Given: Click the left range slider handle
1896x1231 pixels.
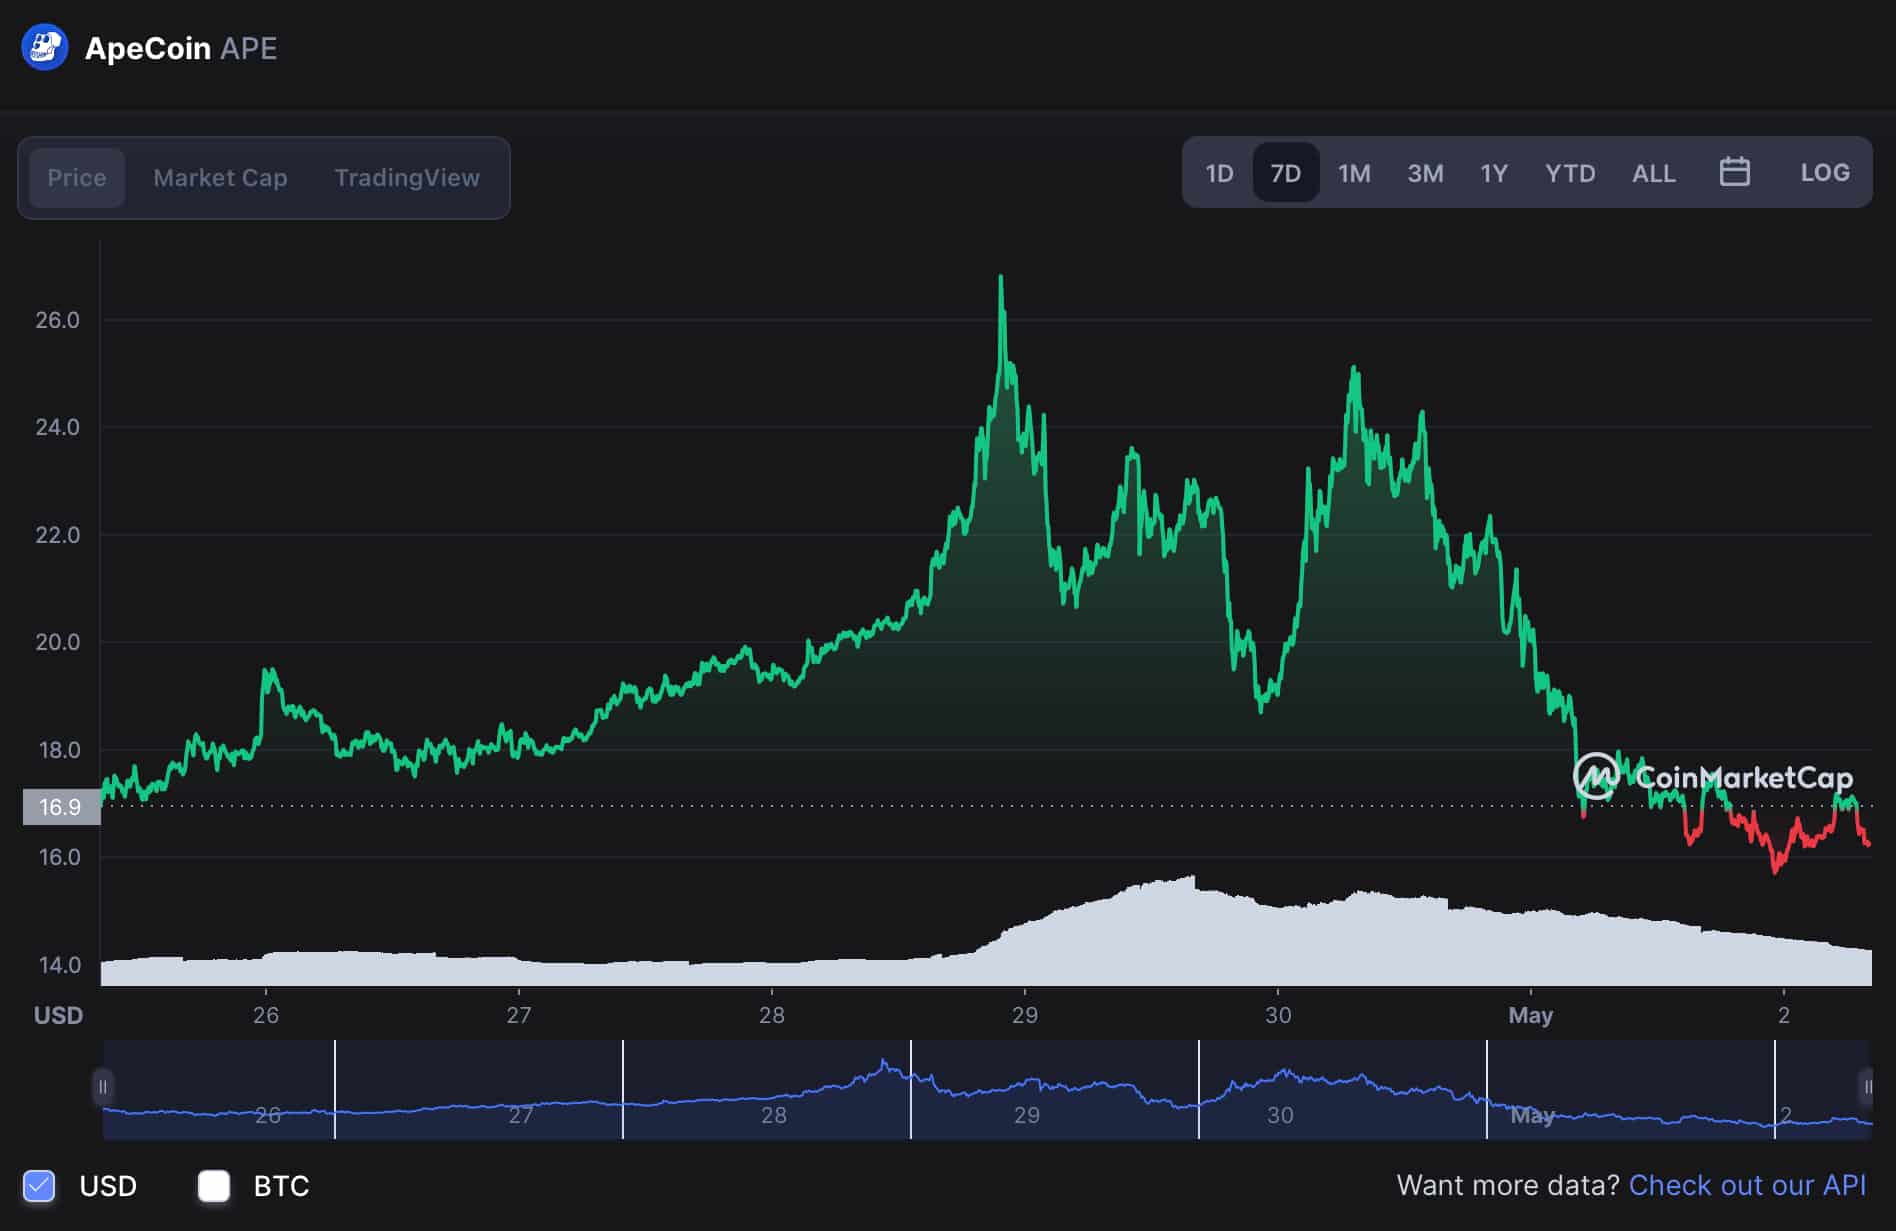Looking at the screenshot, I should point(104,1086).
